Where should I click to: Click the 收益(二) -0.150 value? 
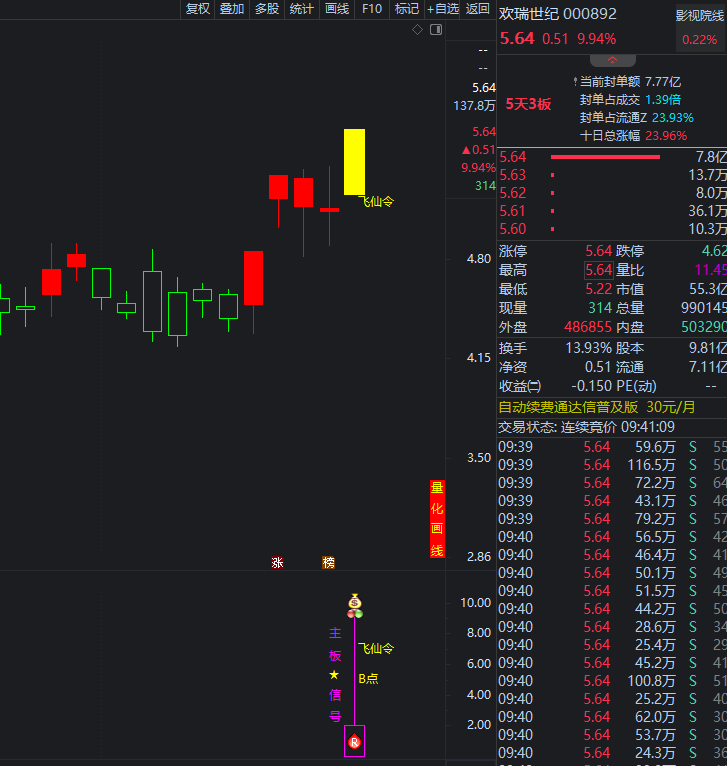coord(592,386)
